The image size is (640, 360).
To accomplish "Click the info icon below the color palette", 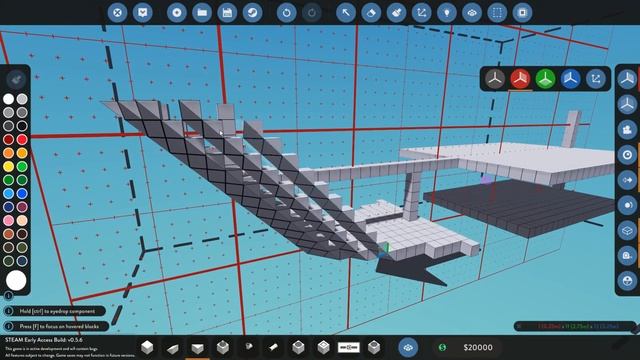I will click(9, 295).
